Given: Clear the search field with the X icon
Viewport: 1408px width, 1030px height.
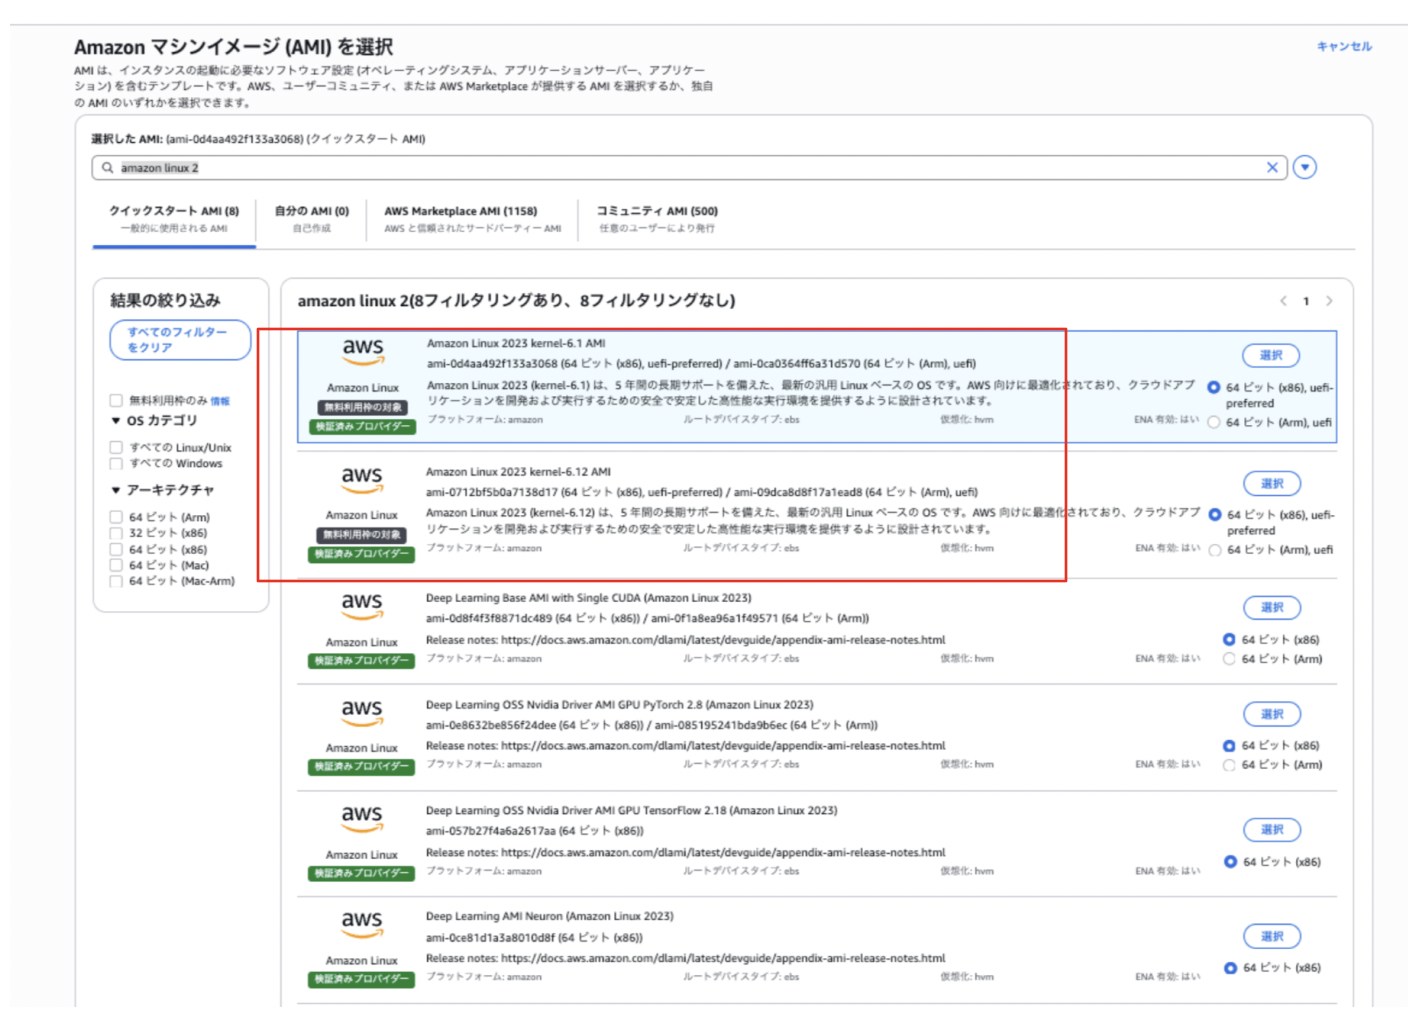Looking at the screenshot, I should tap(1272, 168).
